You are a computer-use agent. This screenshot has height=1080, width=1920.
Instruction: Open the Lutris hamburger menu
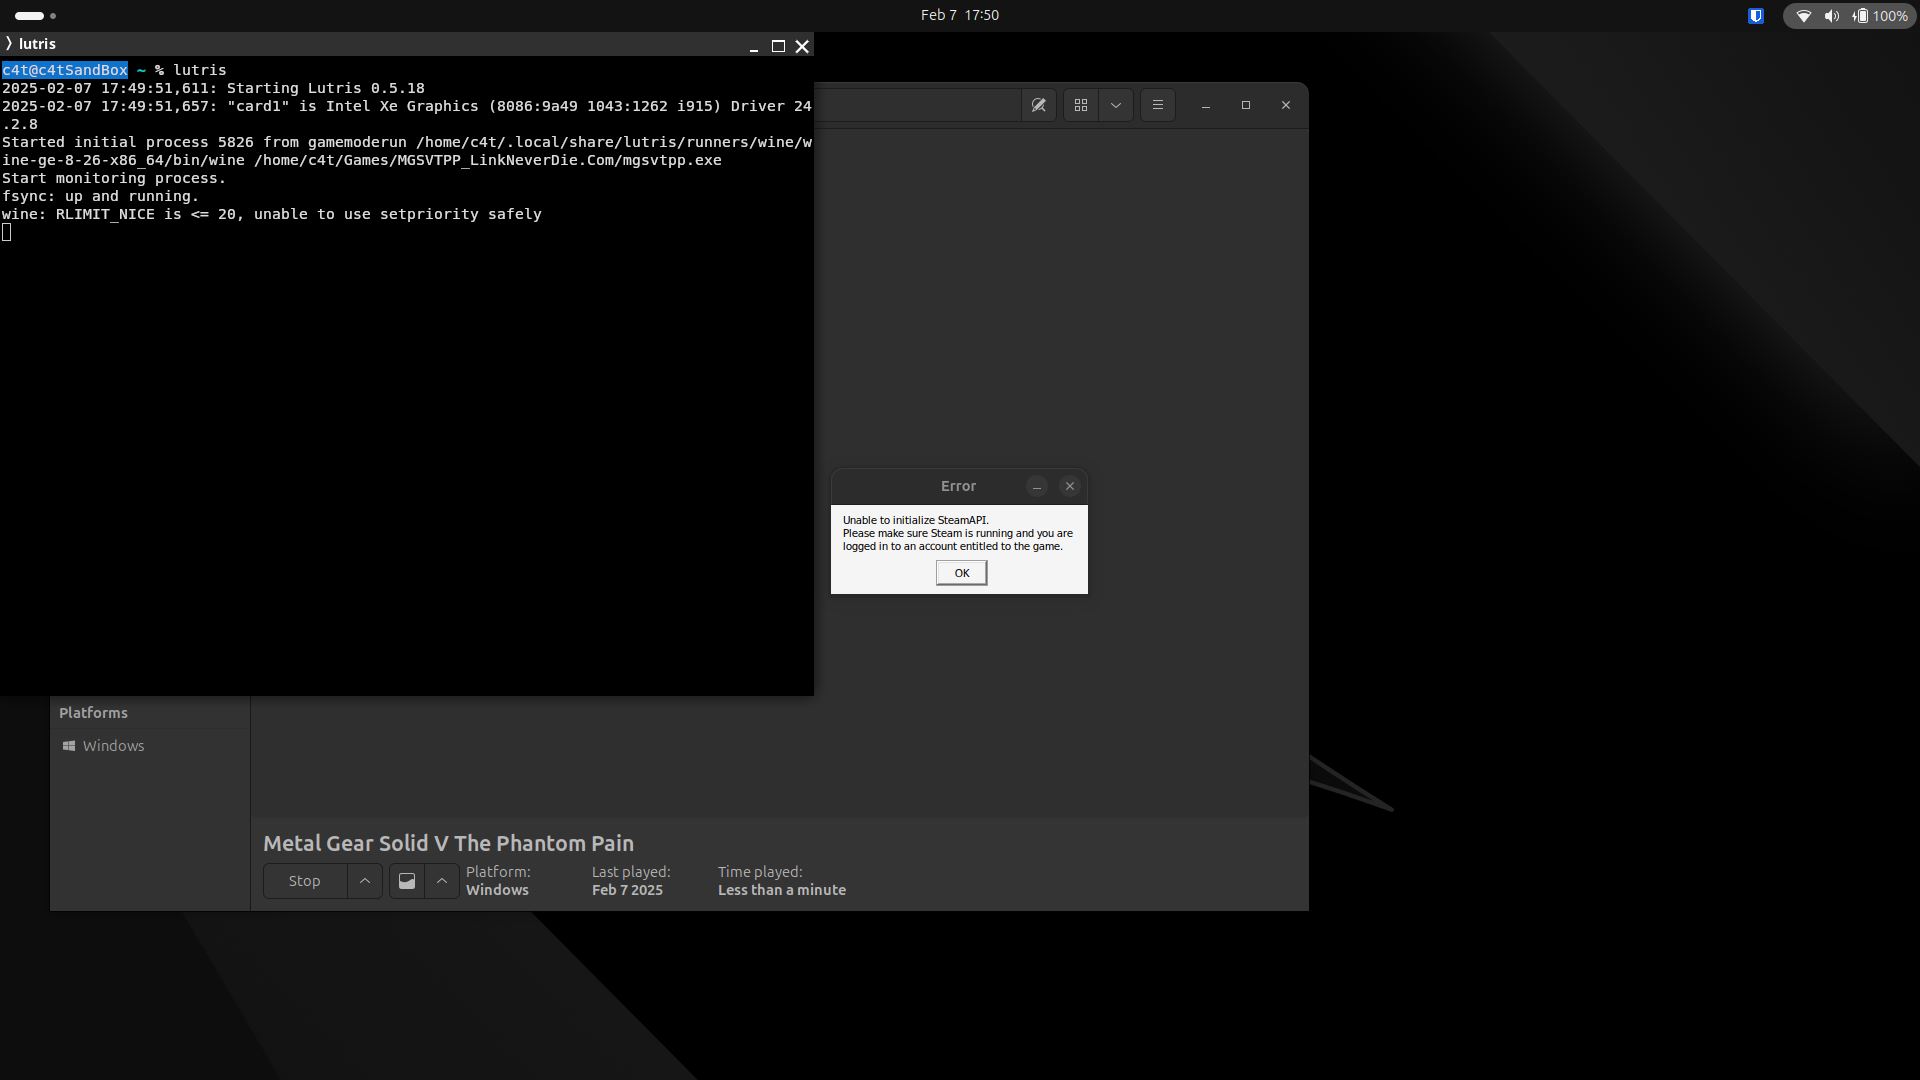(x=1158, y=105)
